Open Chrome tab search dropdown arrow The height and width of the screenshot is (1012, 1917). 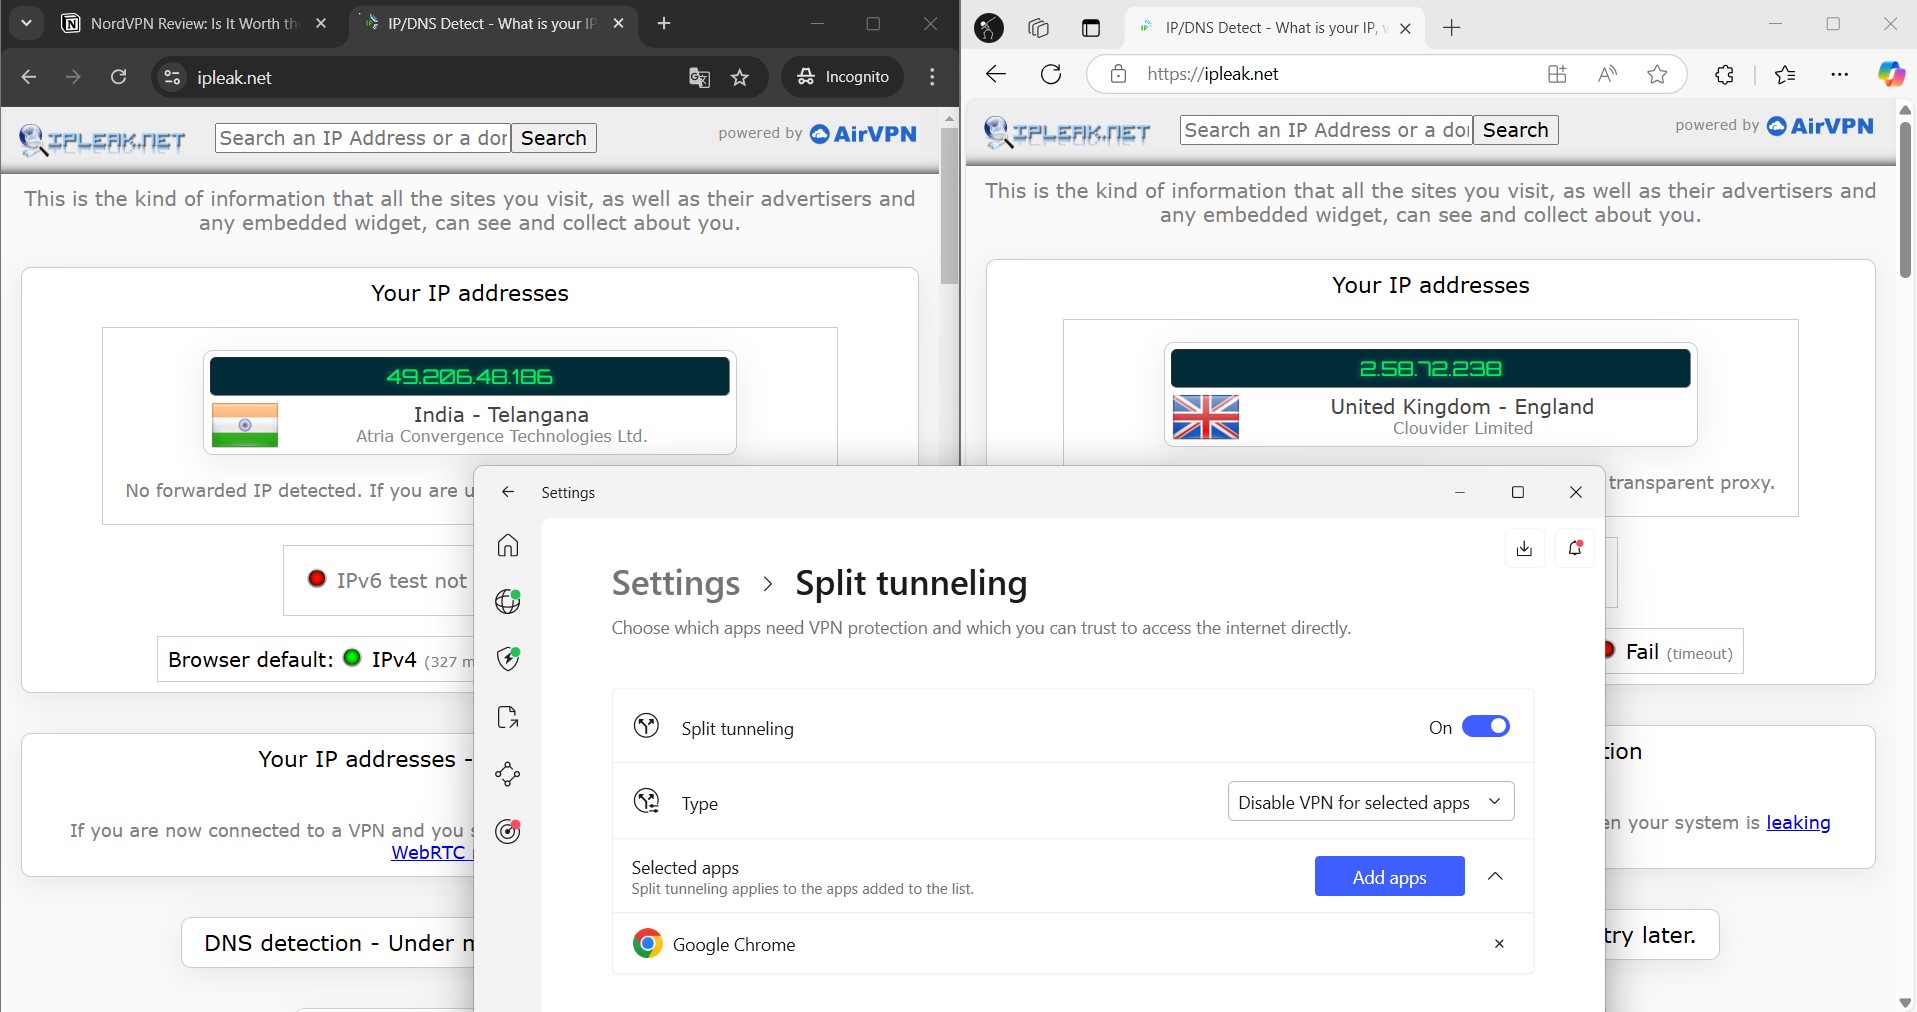pyautogui.click(x=27, y=23)
